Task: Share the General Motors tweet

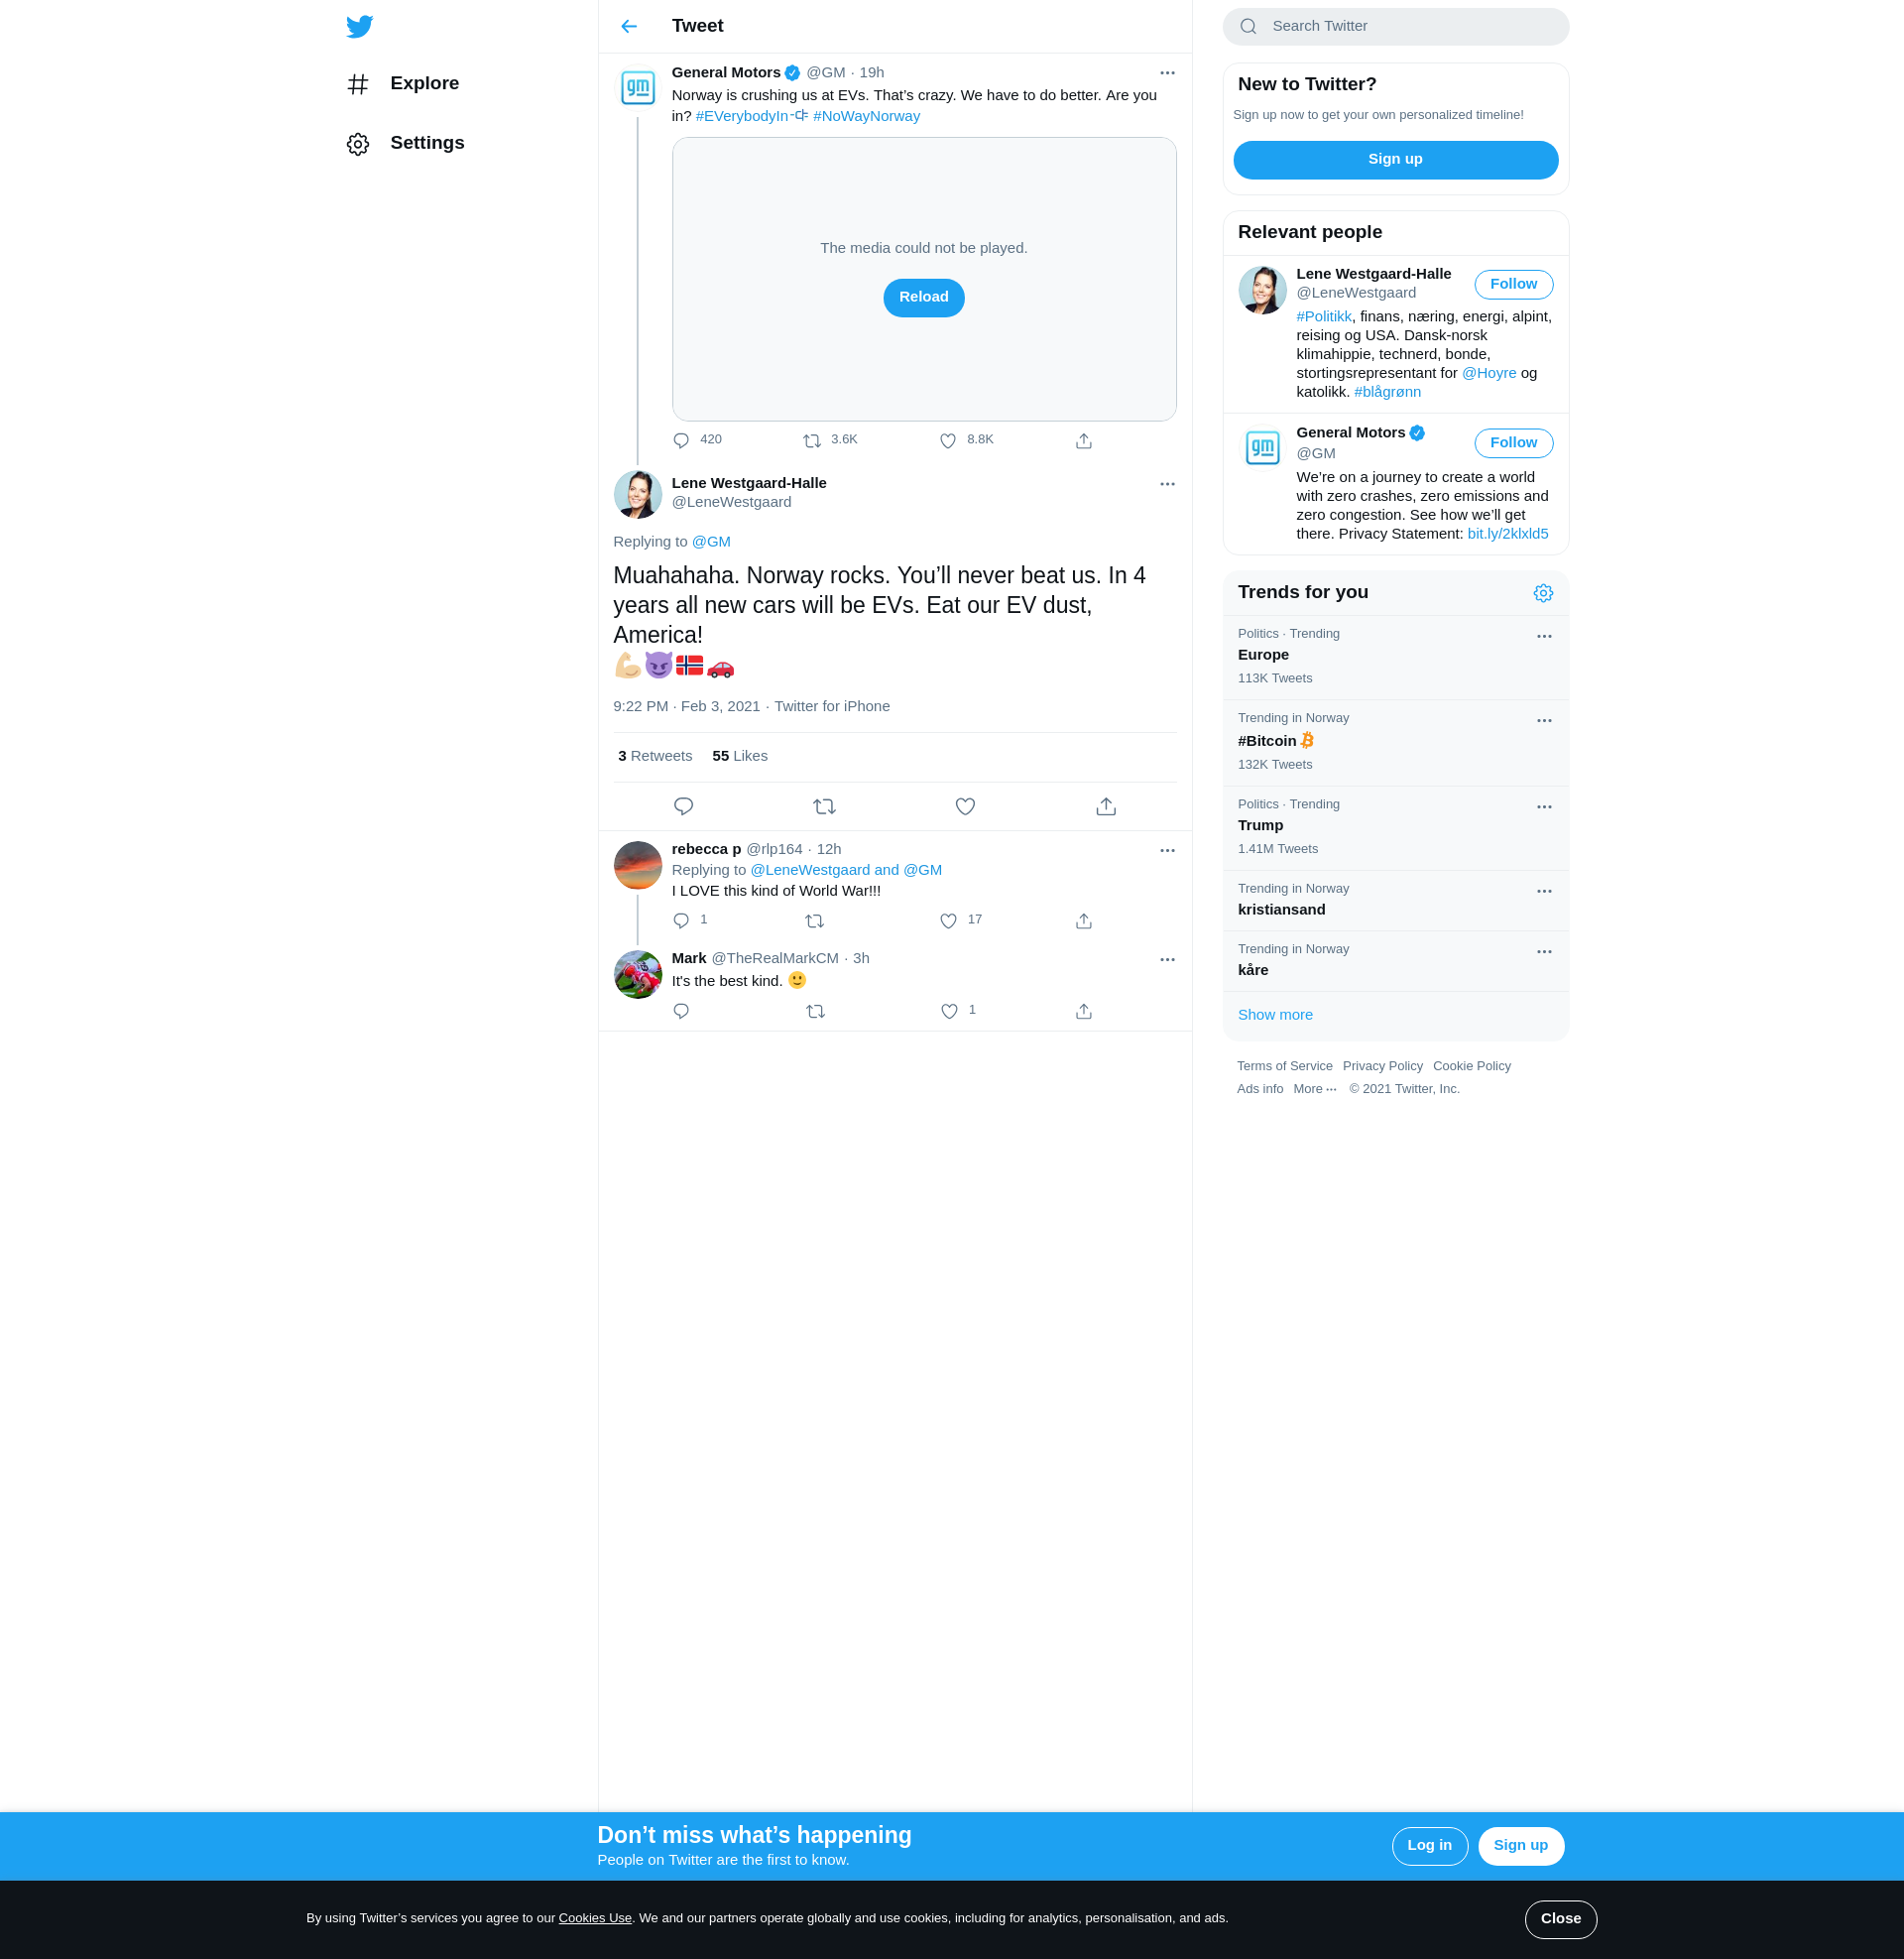Action: tap(1083, 441)
